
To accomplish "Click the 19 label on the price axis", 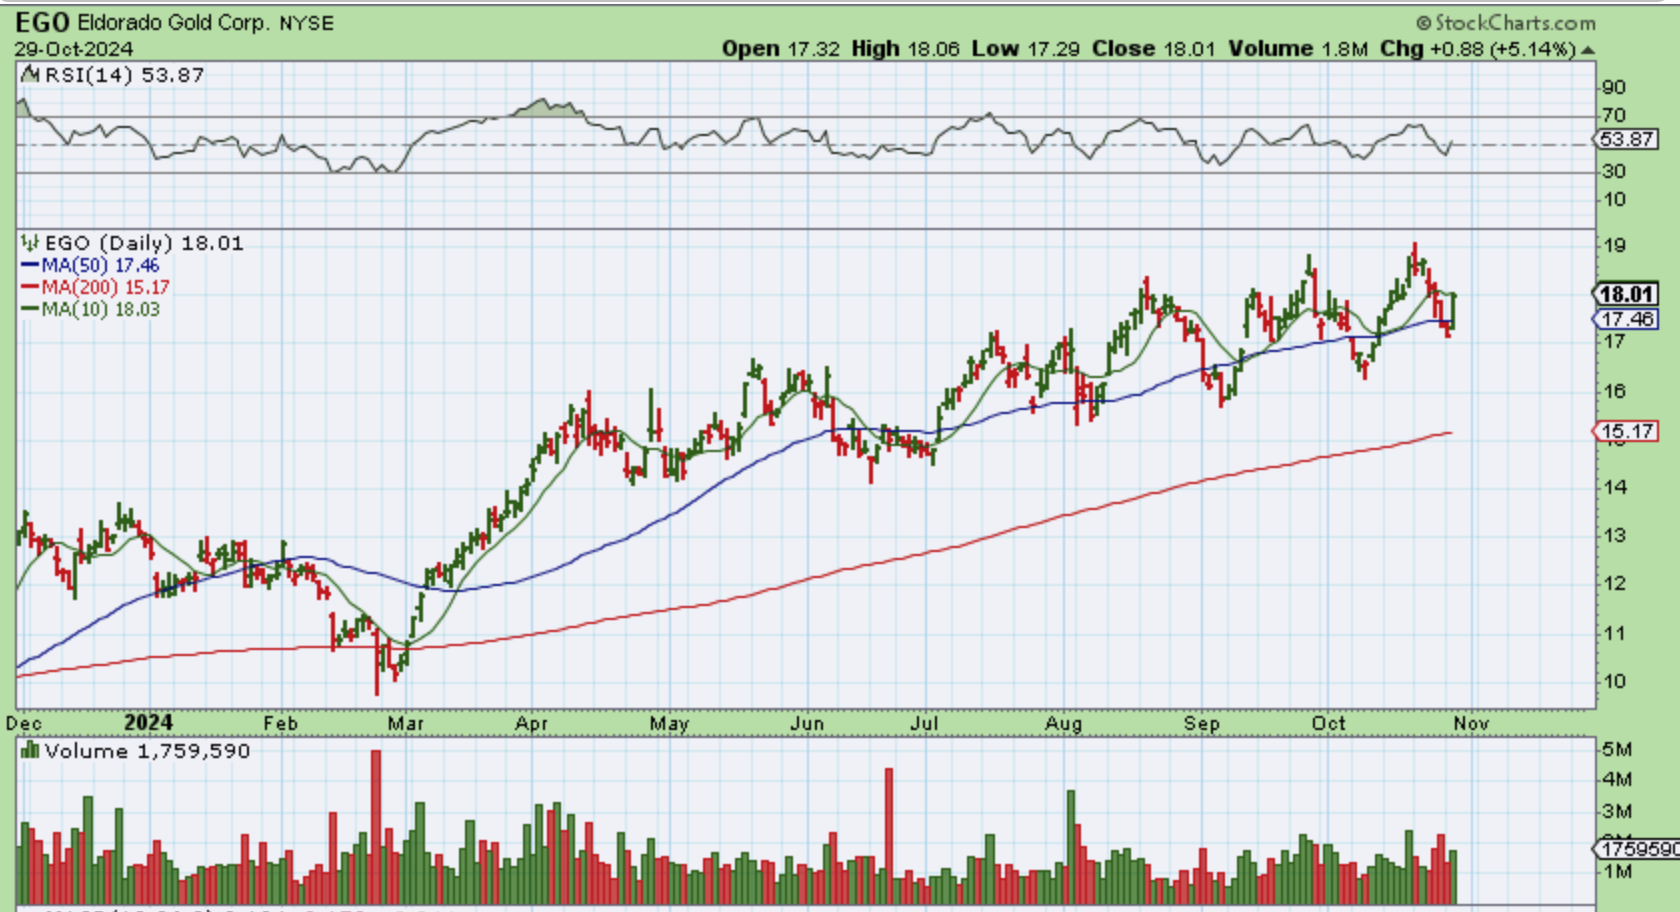I will pos(1614,245).
